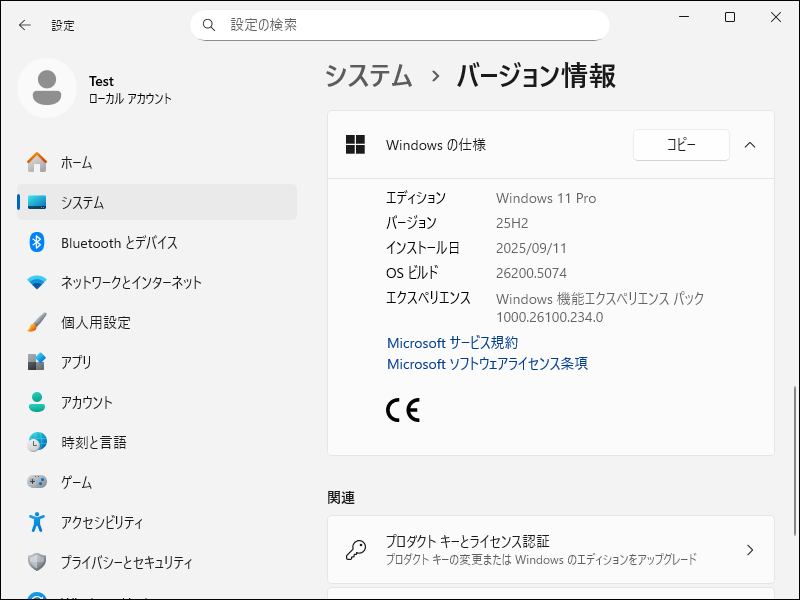
Task: Open 時刻と言語 settings
Action: click(157, 442)
